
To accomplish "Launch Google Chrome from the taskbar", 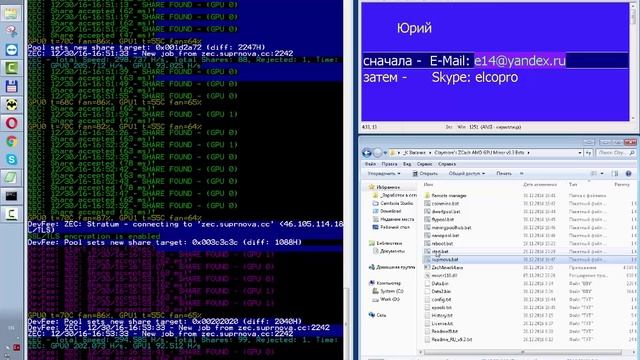I will pos(11,141).
